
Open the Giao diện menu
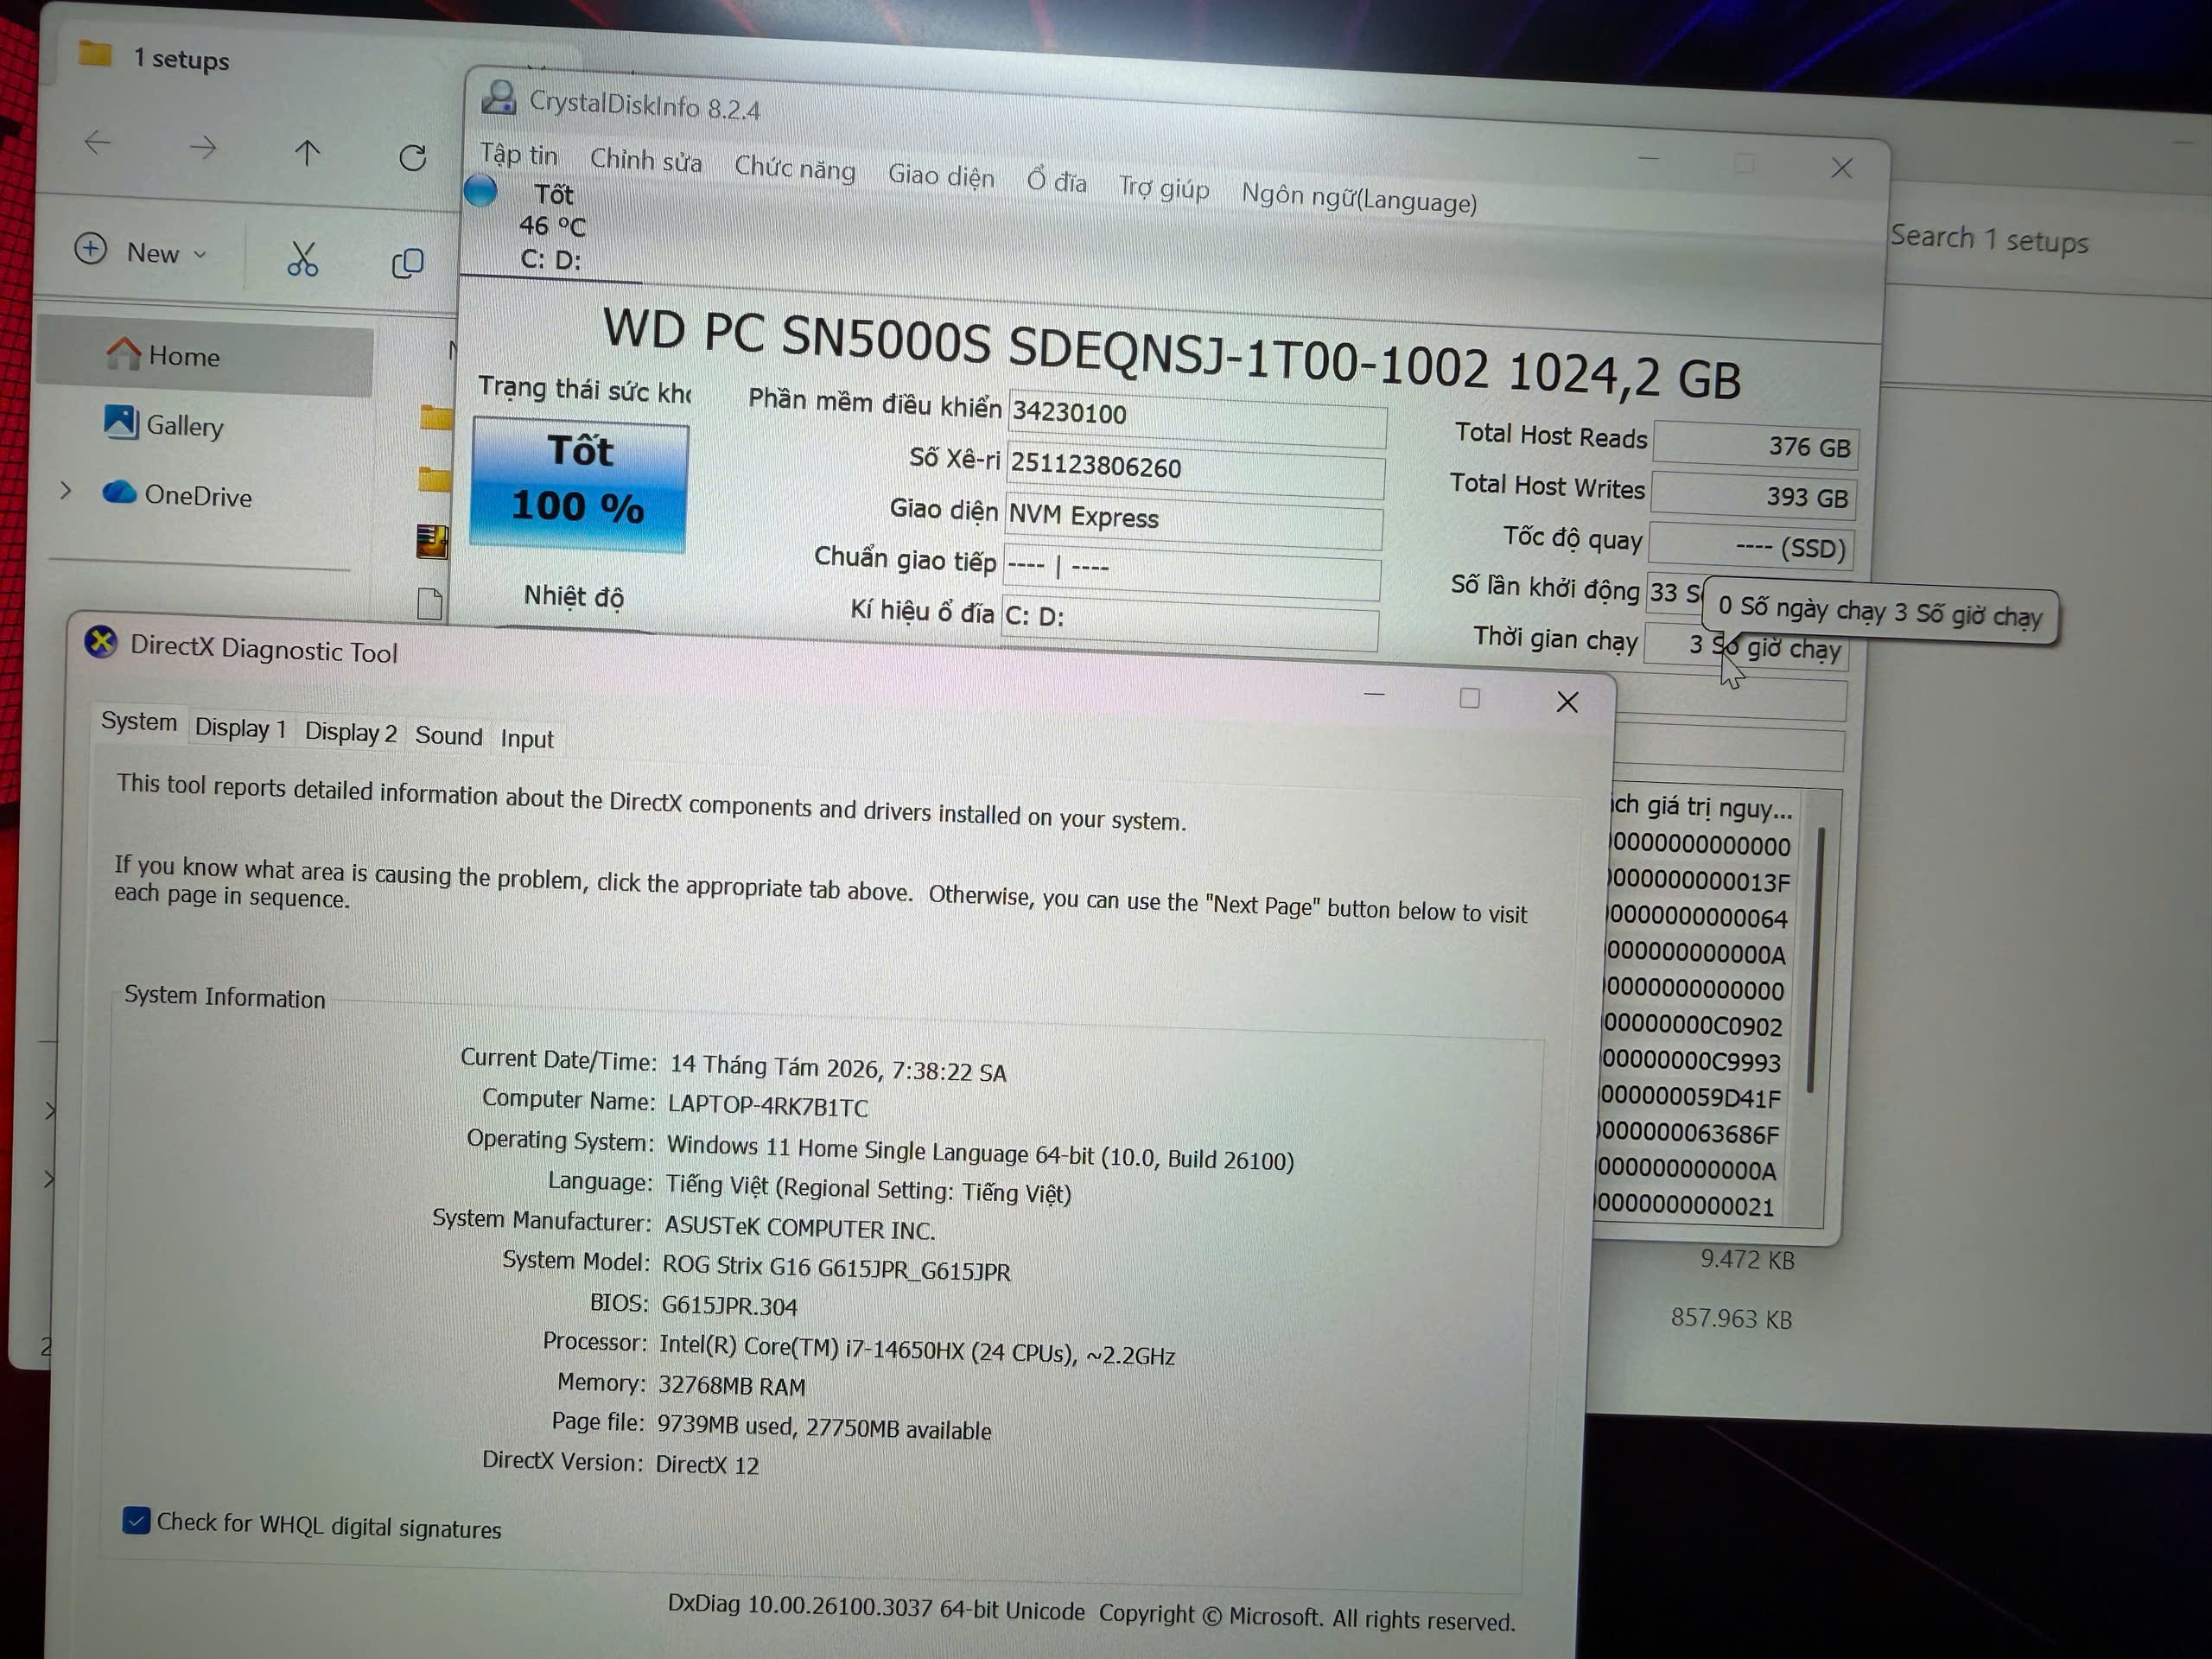point(941,176)
